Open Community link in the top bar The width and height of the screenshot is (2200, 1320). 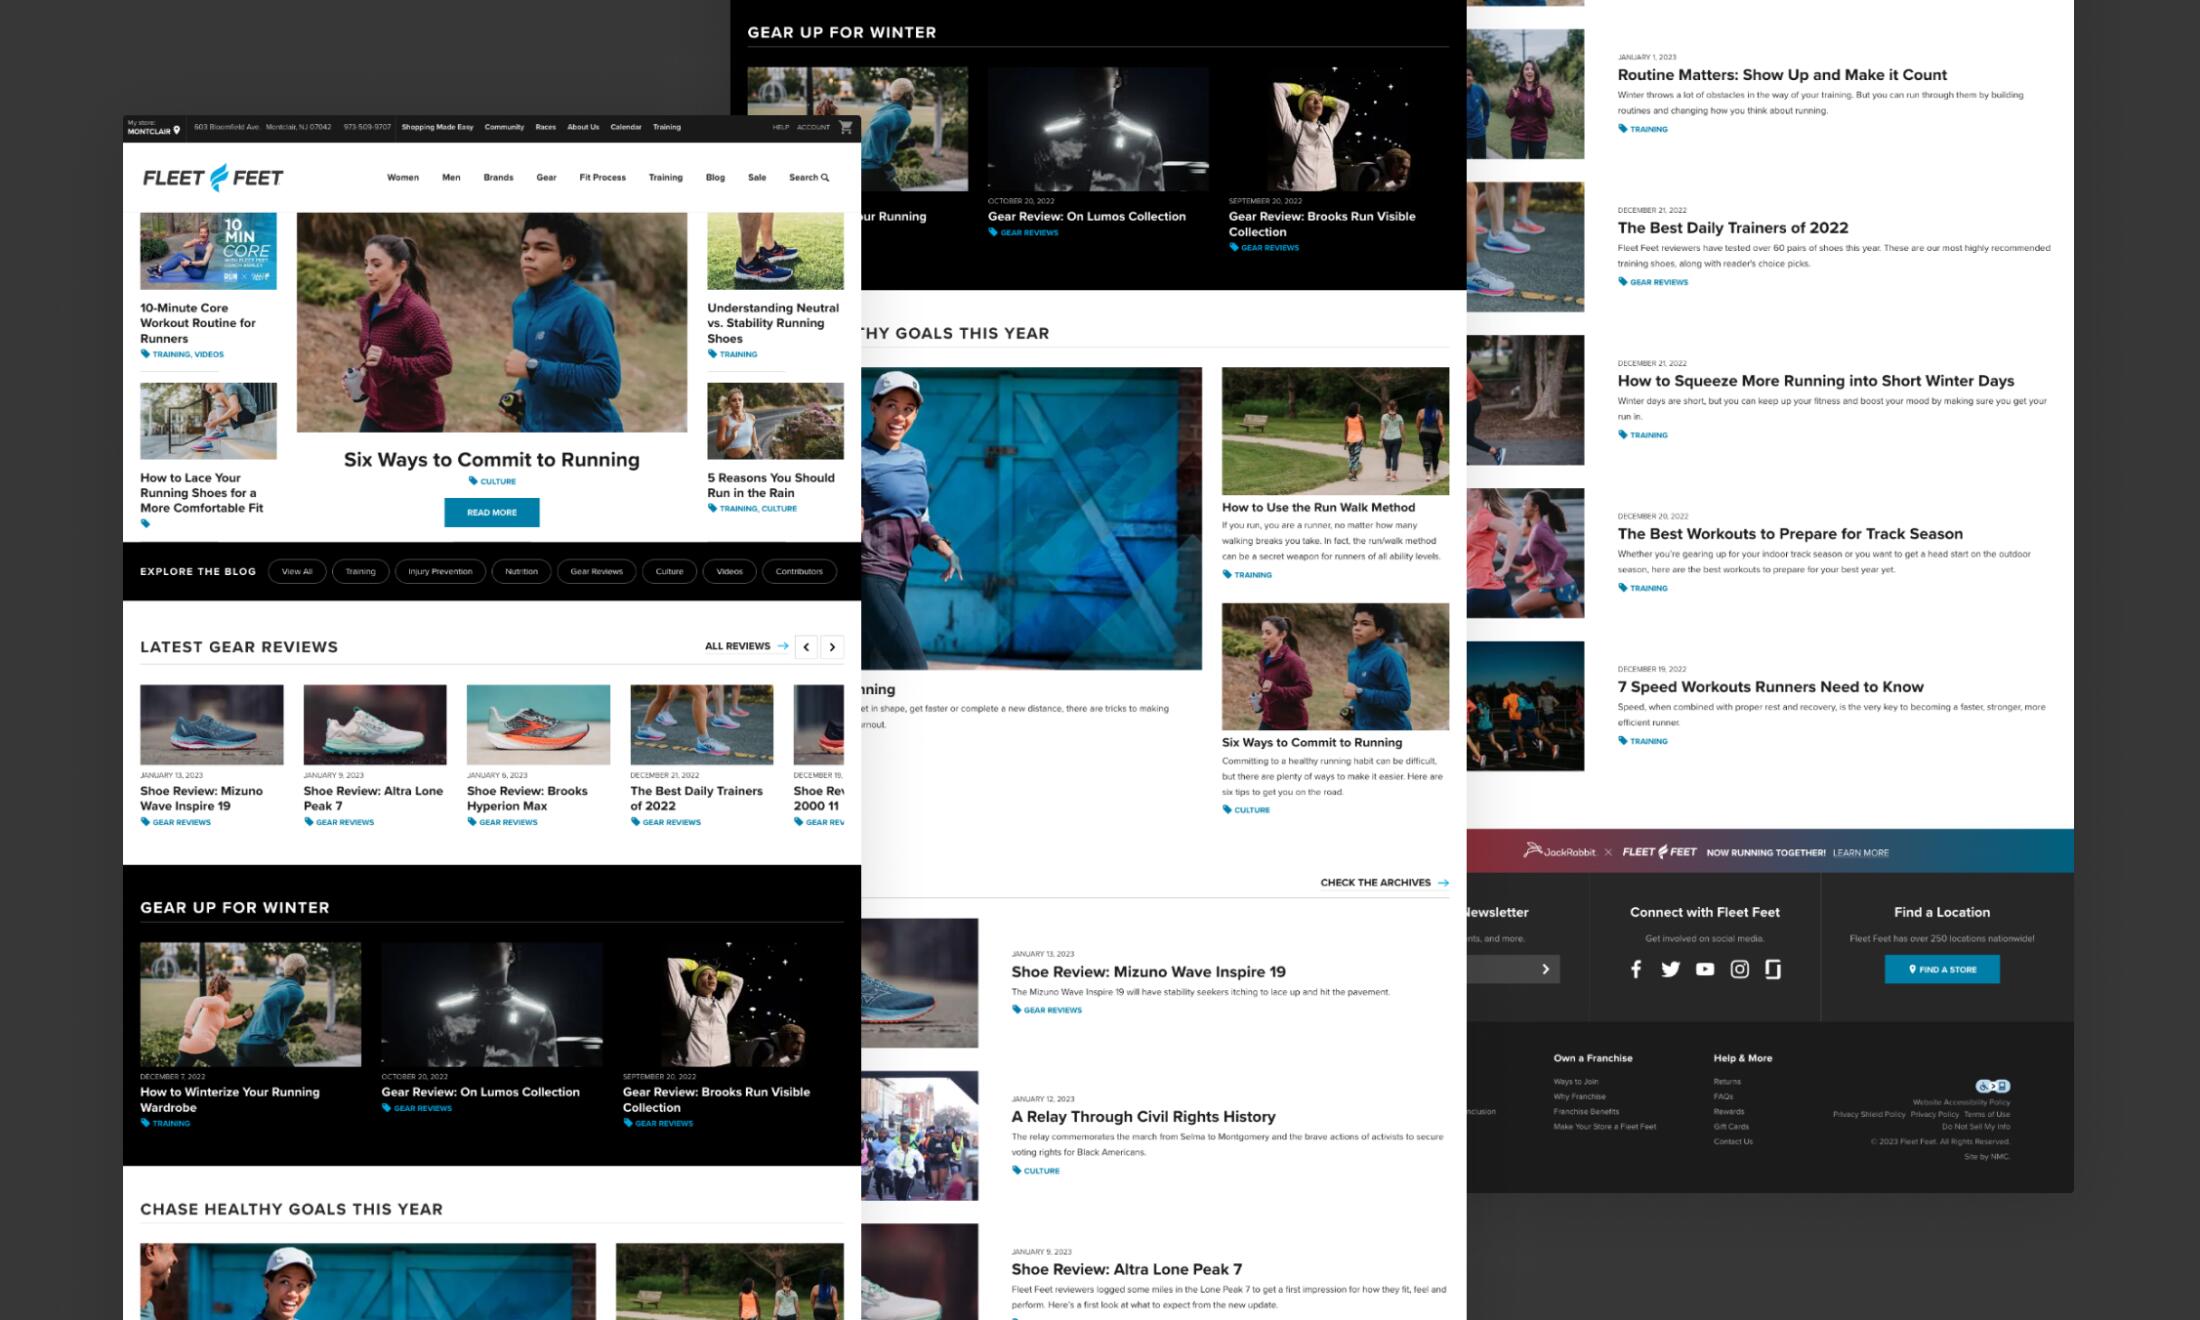click(x=504, y=127)
